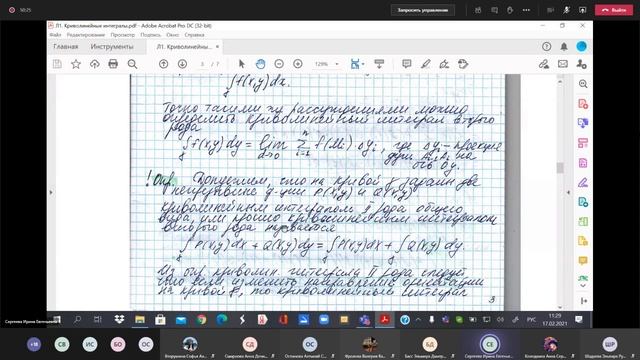Screen dimensions: 640x360
Task: Switch to the Инструменты tab
Action: point(112,47)
